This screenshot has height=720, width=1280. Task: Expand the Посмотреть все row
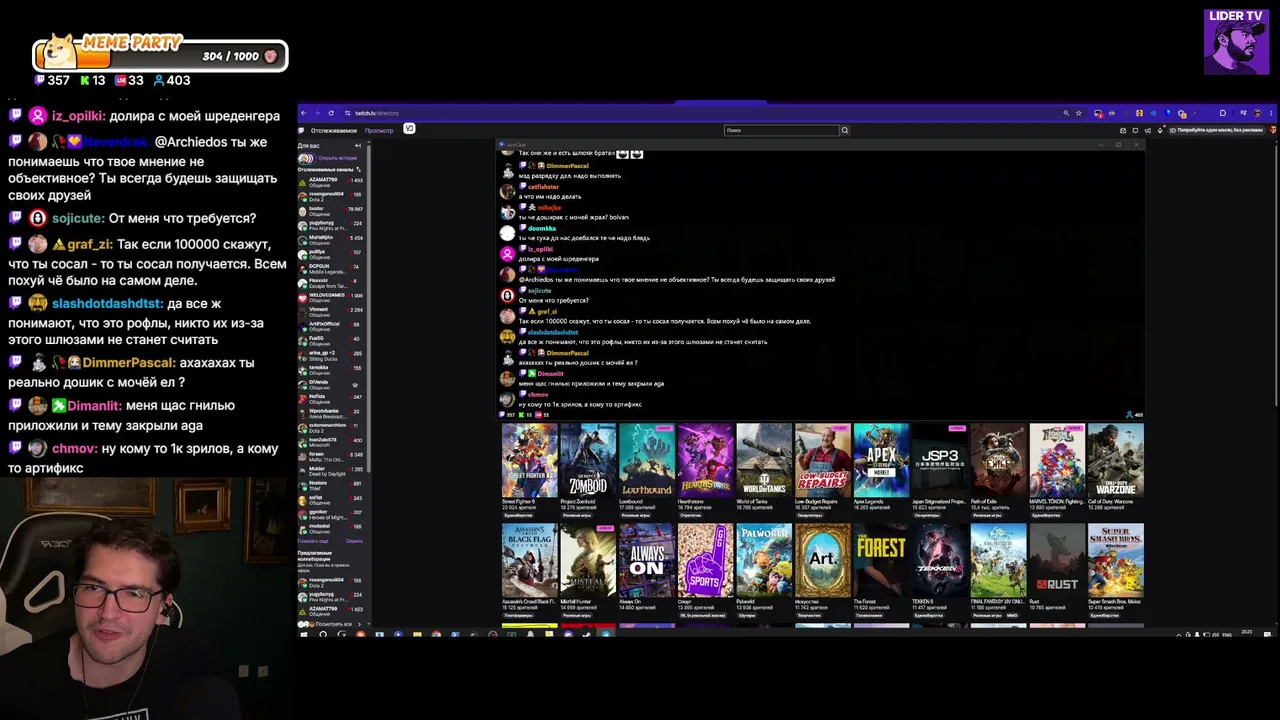pyautogui.click(x=333, y=625)
